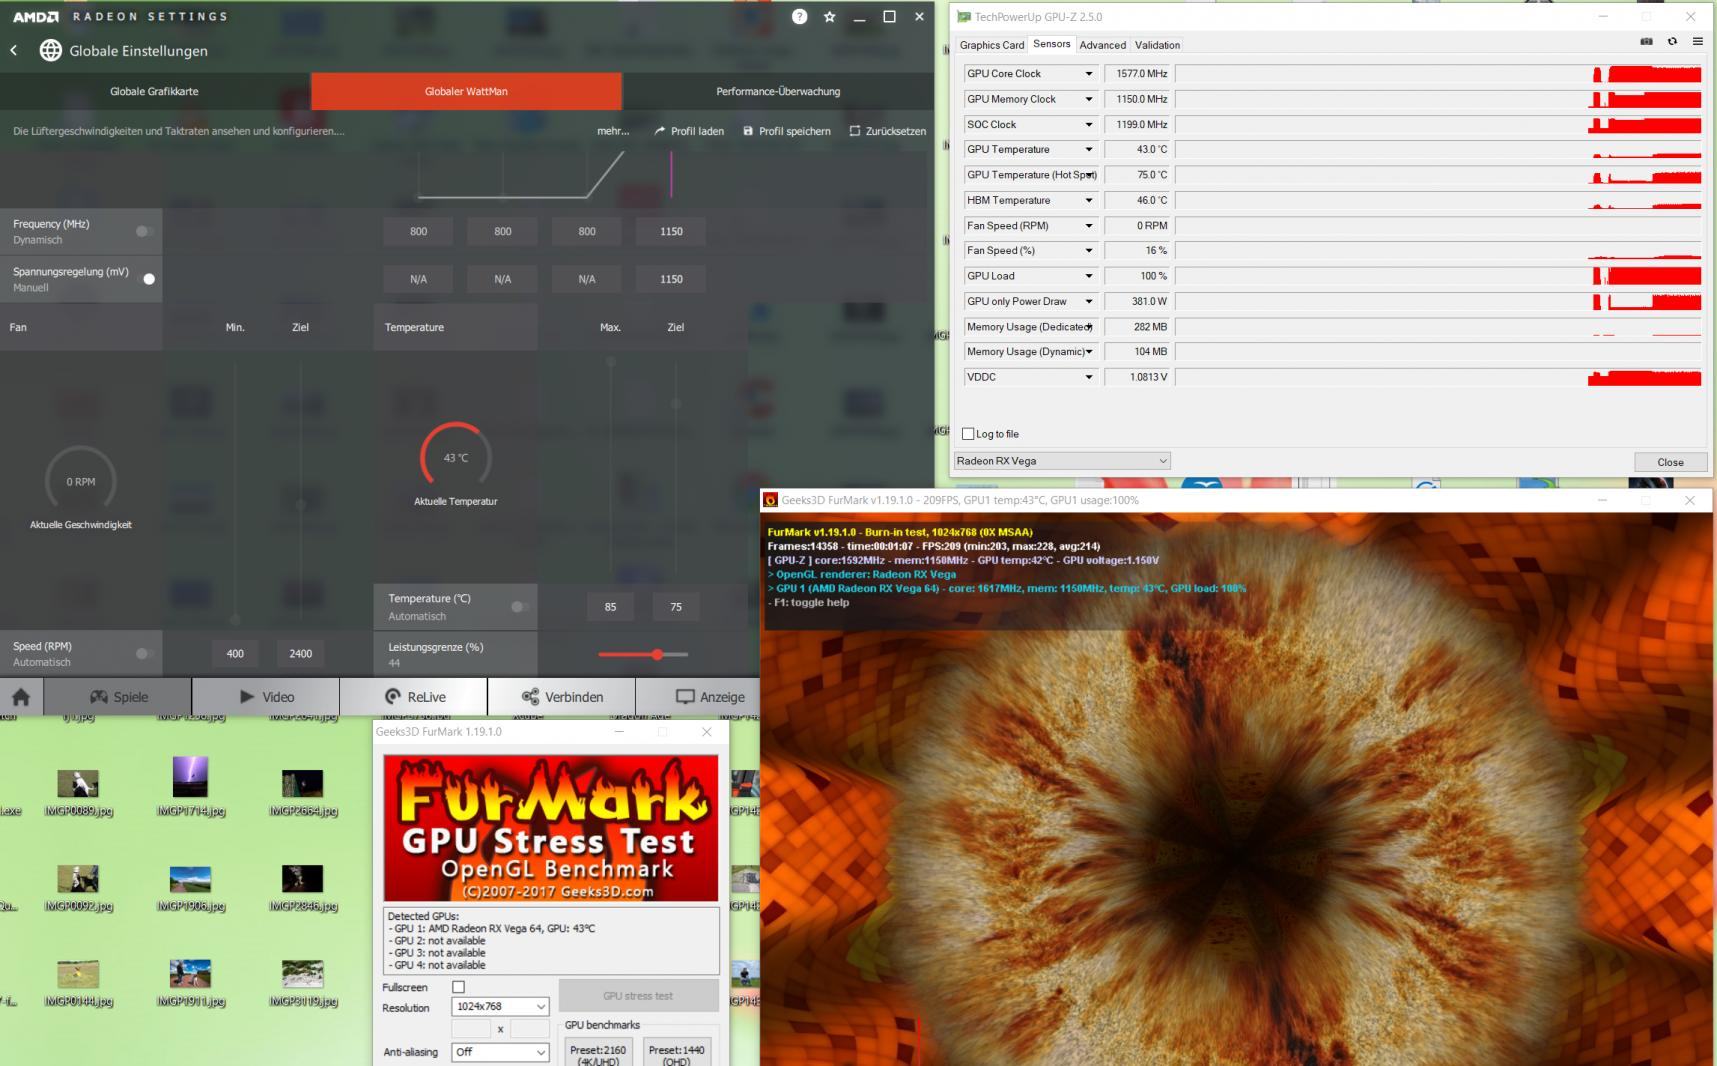Image resolution: width=1717 pixels, height=1066 pixels.
Task: Click the fan Ziel 2400 RPM field
Action: (x=301, y=654)
